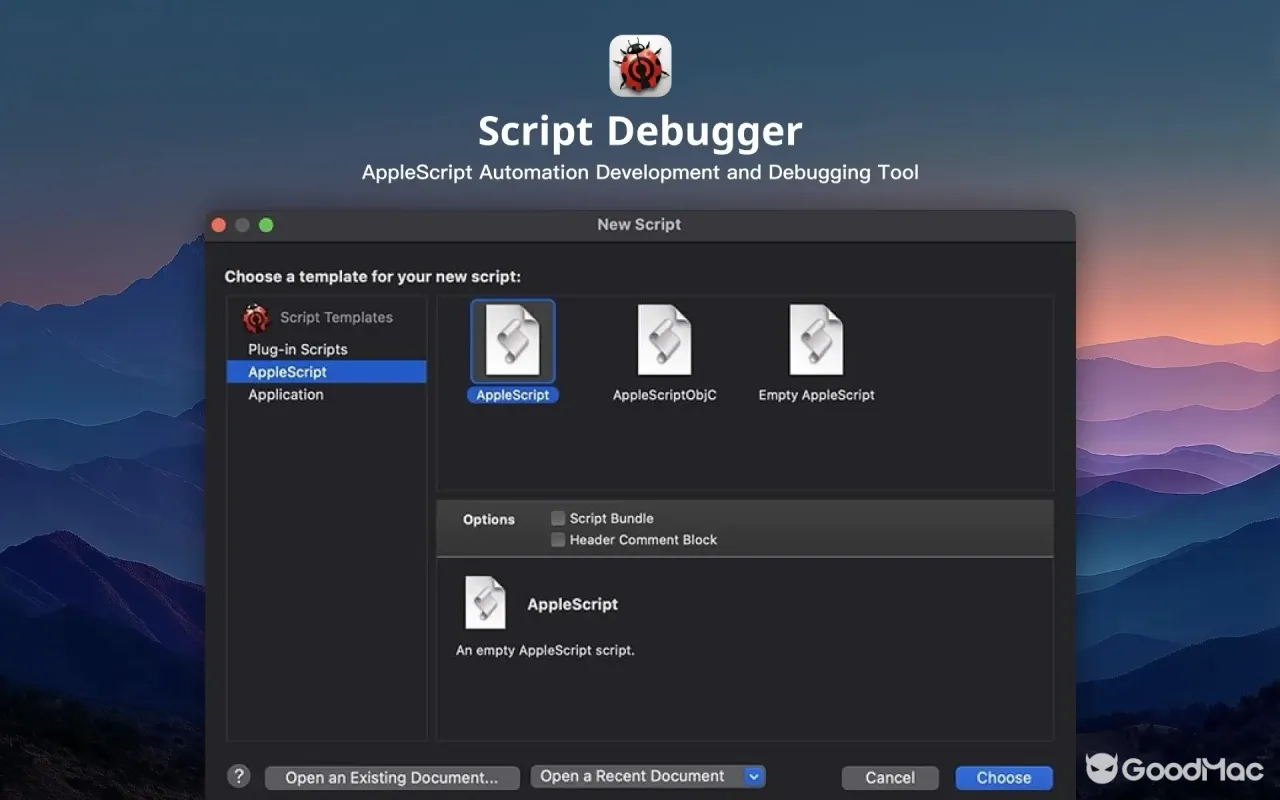
Task: Click Open an Existing Document button
Action: [x=392, y=778]
